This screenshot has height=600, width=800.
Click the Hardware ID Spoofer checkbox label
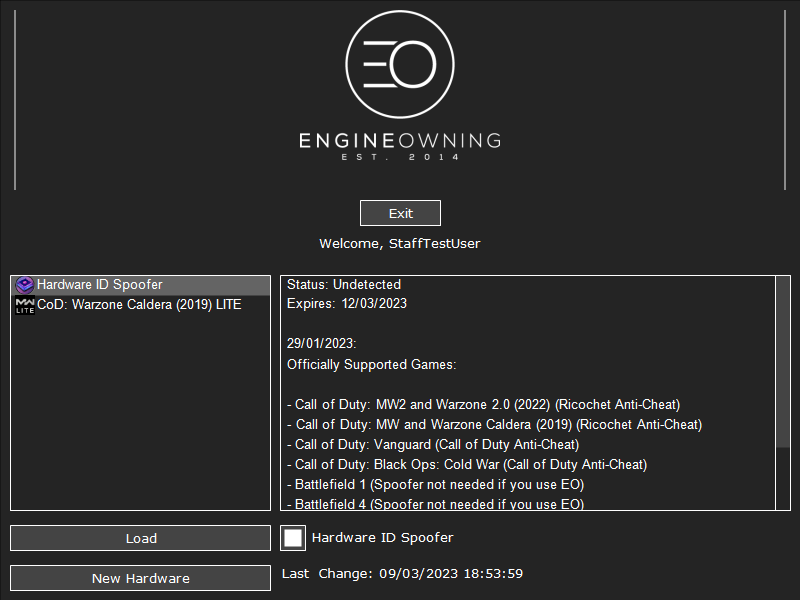coord(382,538)
